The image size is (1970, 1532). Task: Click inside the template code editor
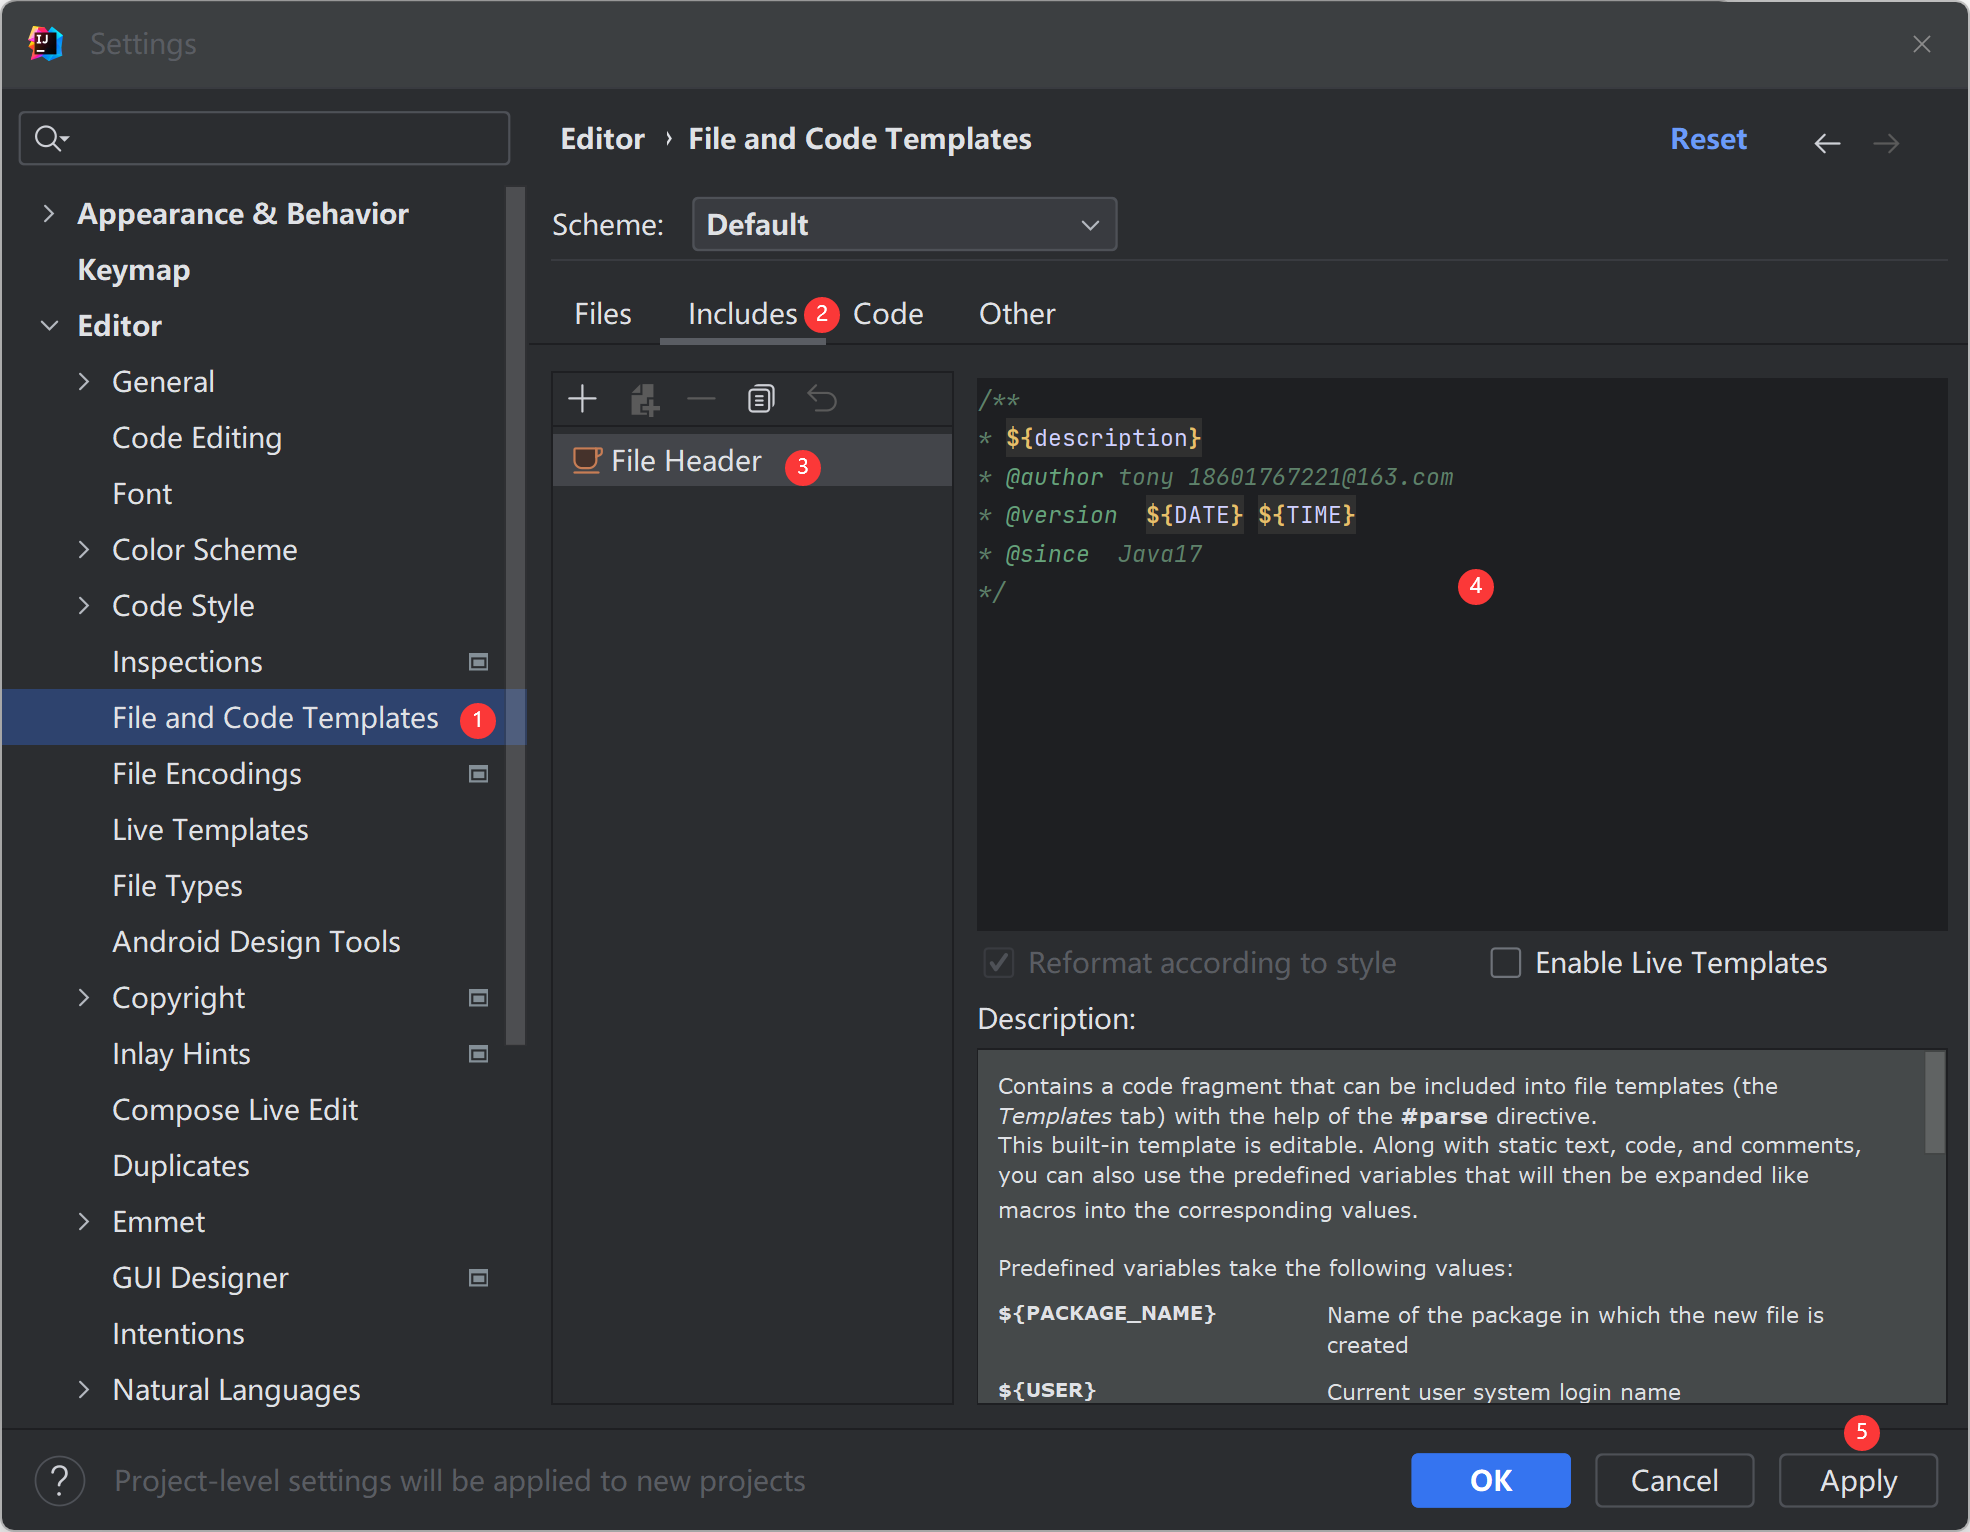tap(1462, 655)
